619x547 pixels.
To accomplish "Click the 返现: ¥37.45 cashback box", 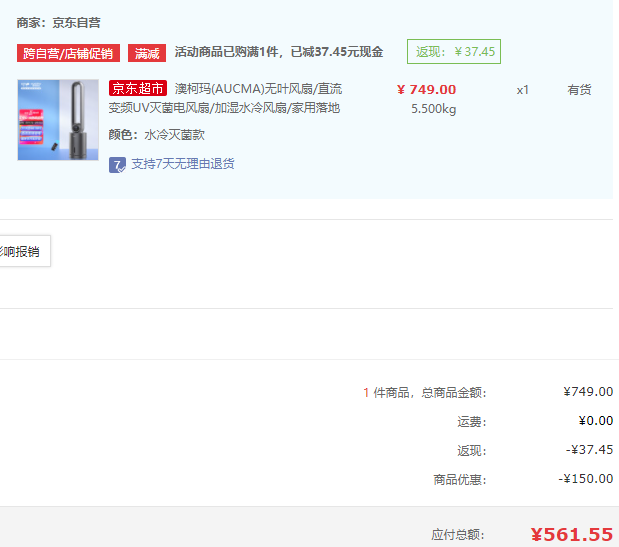I will (x=454, y=51).
